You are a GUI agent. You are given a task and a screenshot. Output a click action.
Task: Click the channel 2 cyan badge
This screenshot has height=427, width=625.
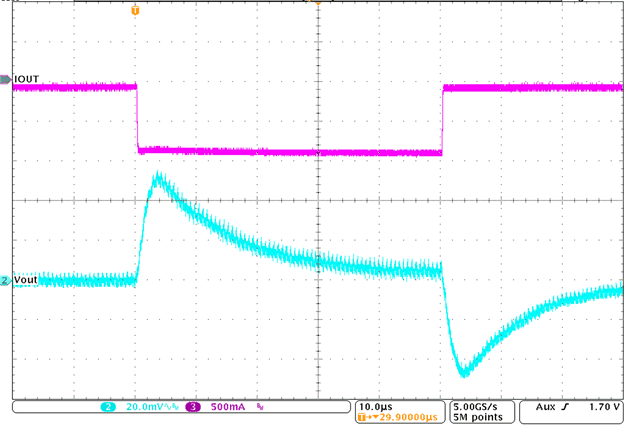(x=107, y=408)
